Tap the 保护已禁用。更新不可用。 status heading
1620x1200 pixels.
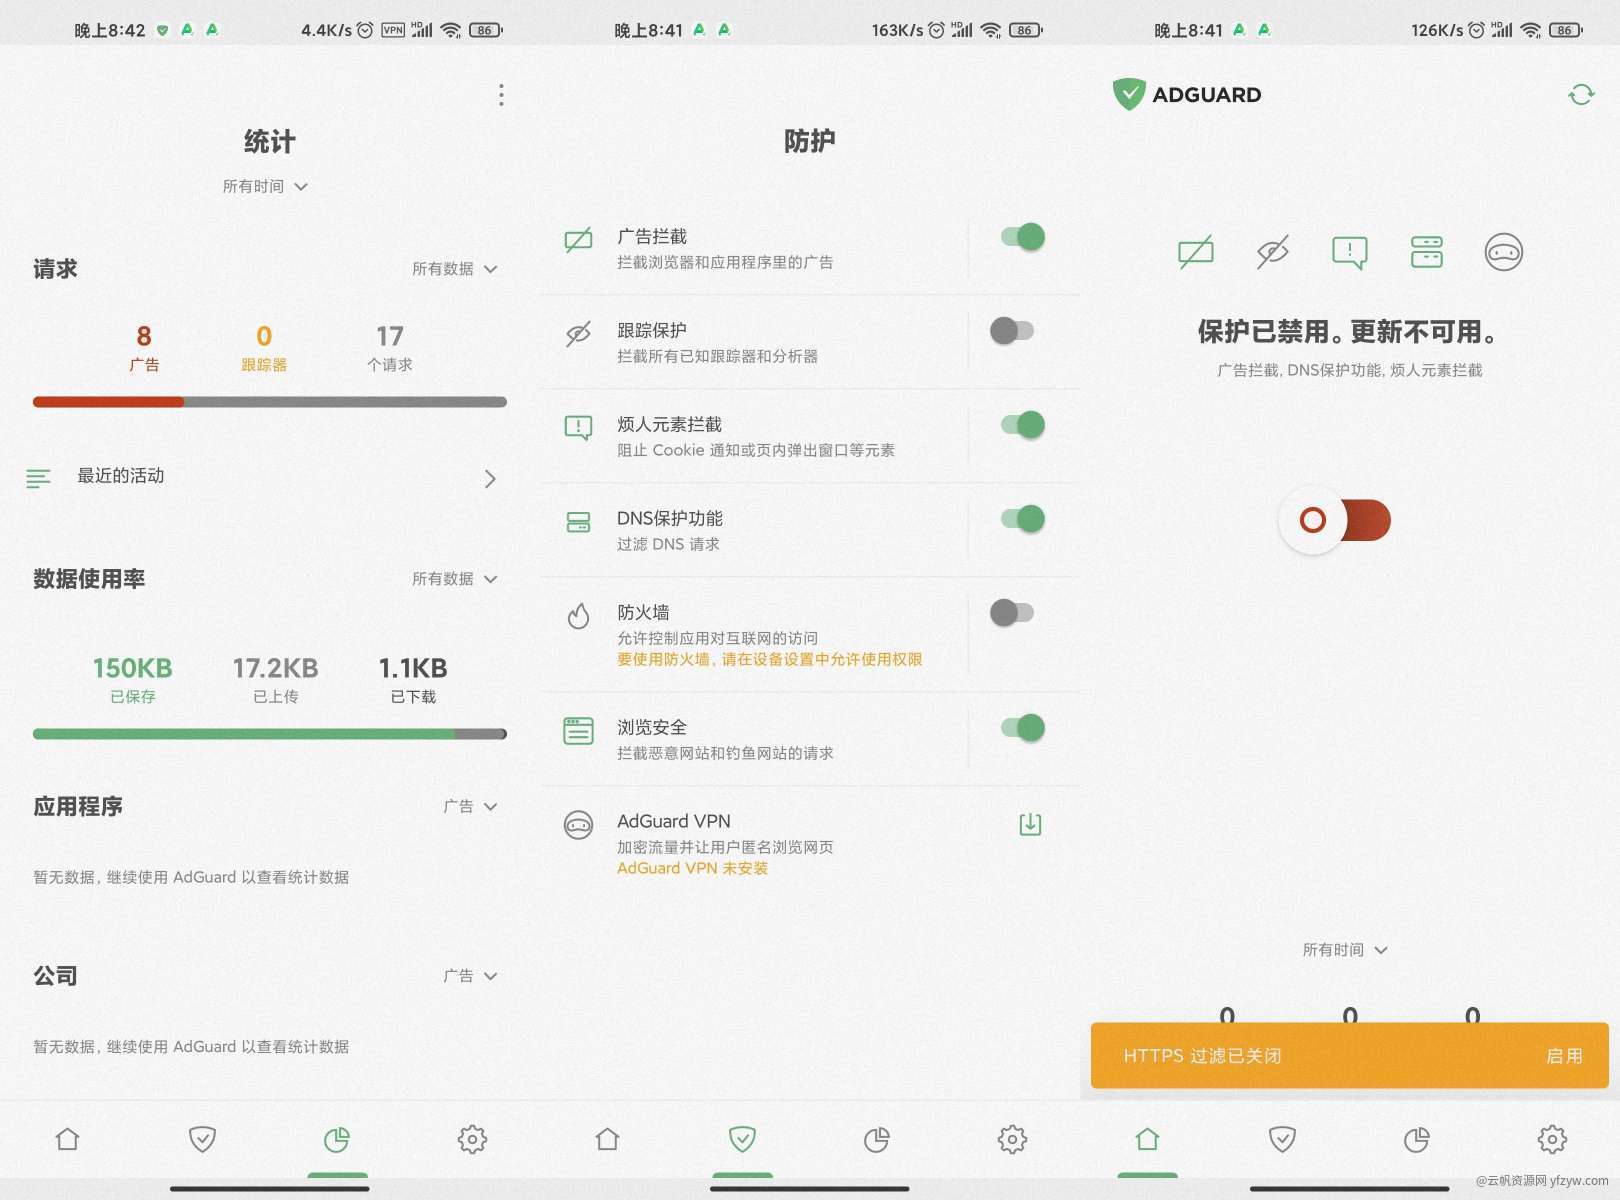1349,331
